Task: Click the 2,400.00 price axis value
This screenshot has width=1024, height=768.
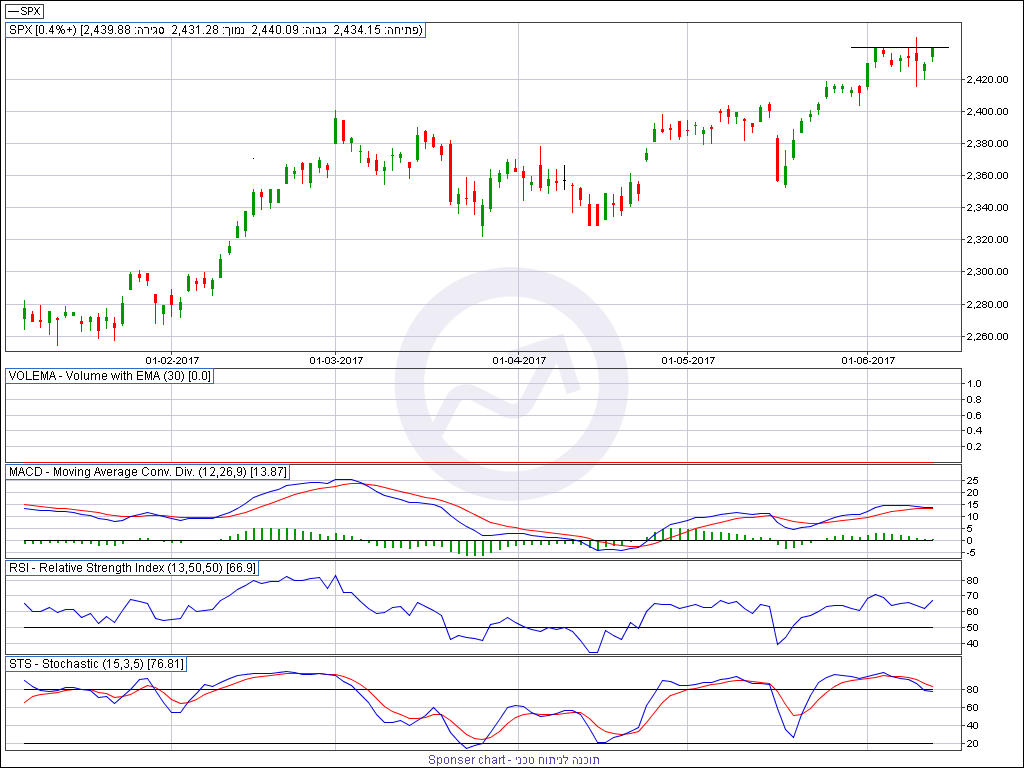Action: click(987, 112)
